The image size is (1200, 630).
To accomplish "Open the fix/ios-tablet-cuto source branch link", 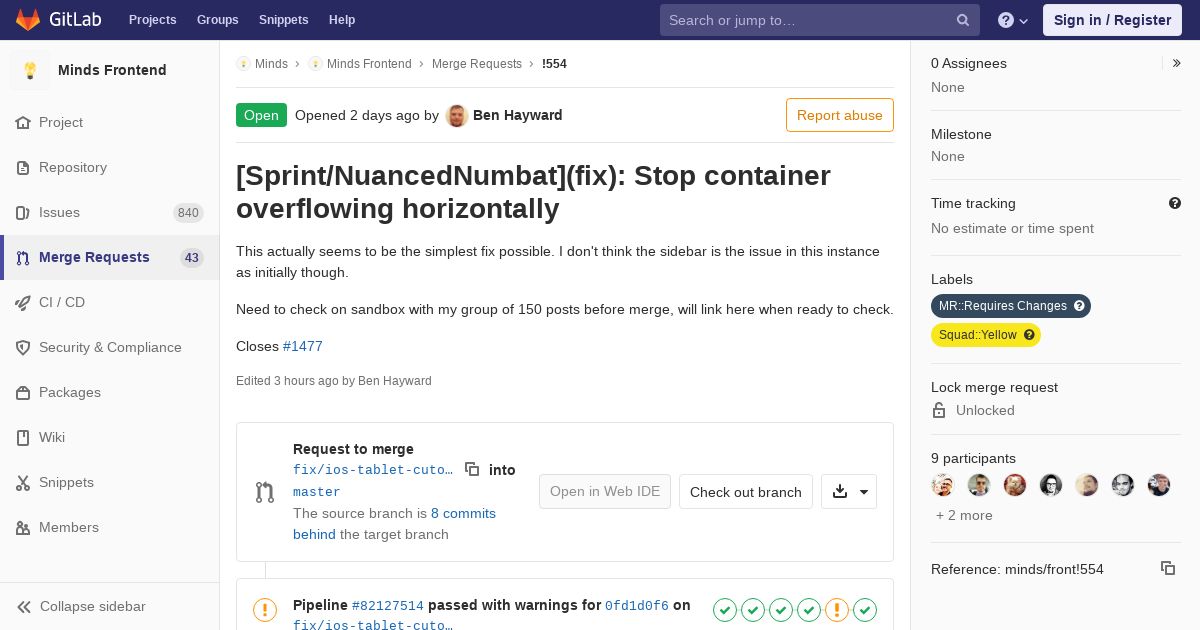I will tap(373, 470).
